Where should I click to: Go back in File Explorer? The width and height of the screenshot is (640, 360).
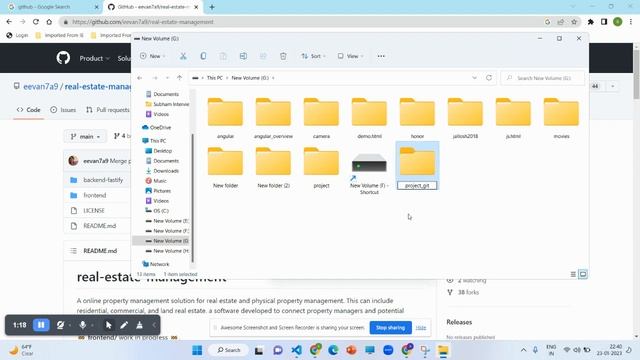pos(140,78)
